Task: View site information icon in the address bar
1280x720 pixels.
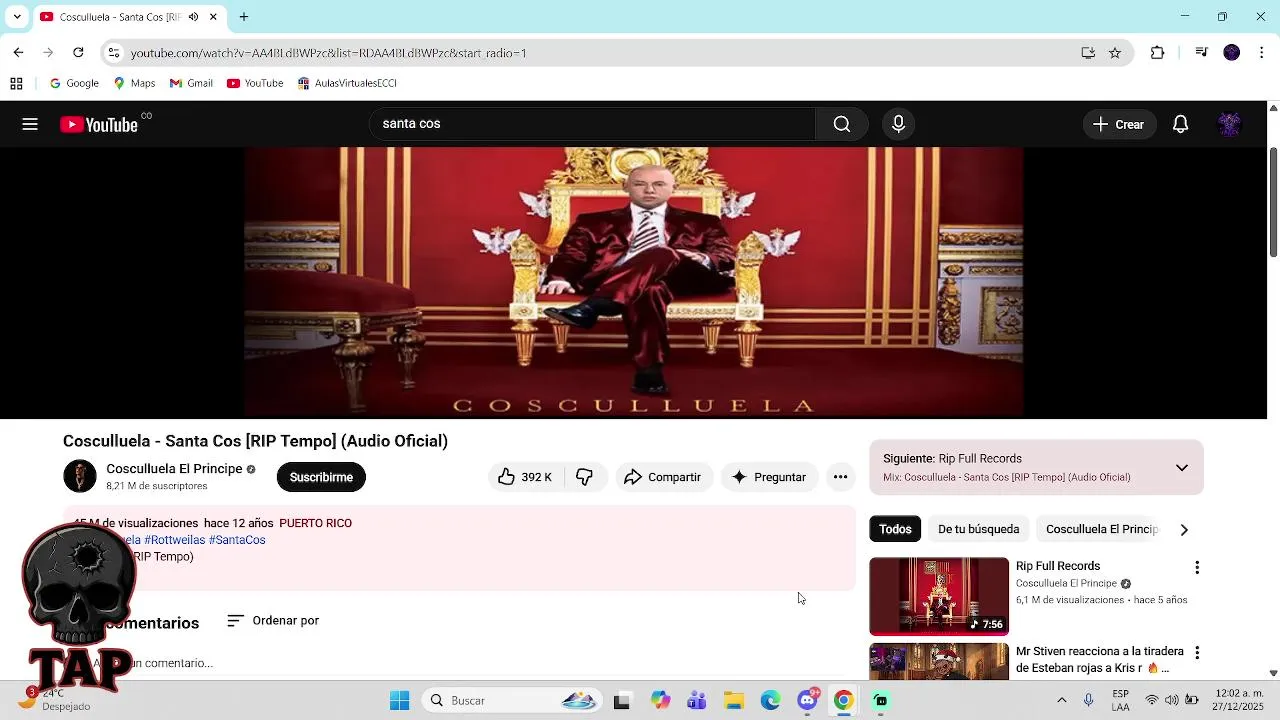Action: tap(114, 53)
